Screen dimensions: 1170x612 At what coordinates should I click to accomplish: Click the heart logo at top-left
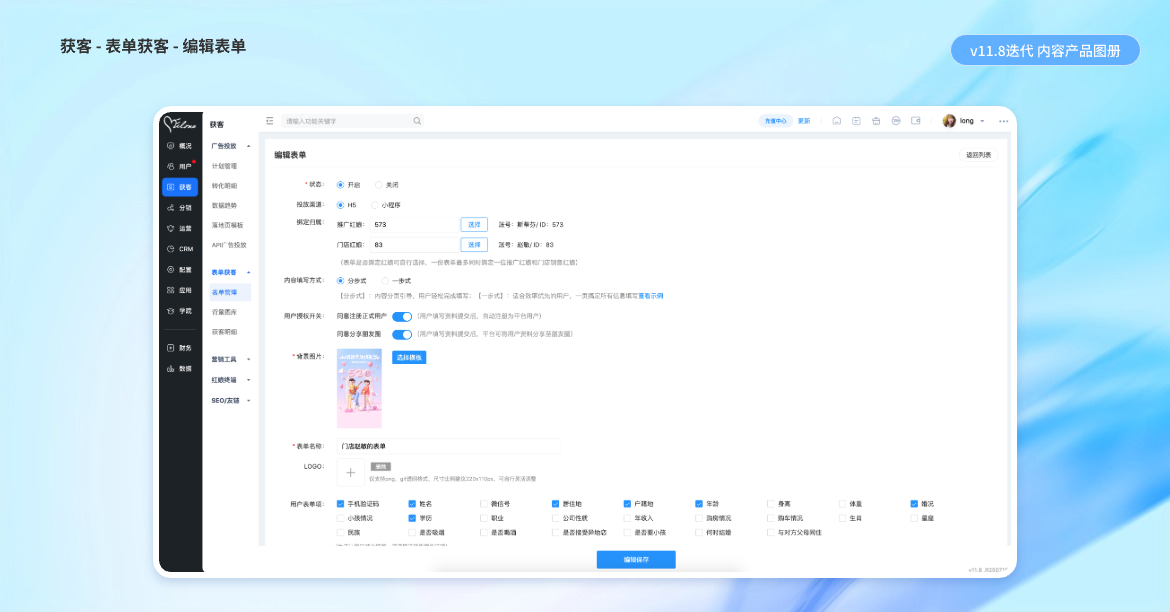coord(180,123)
